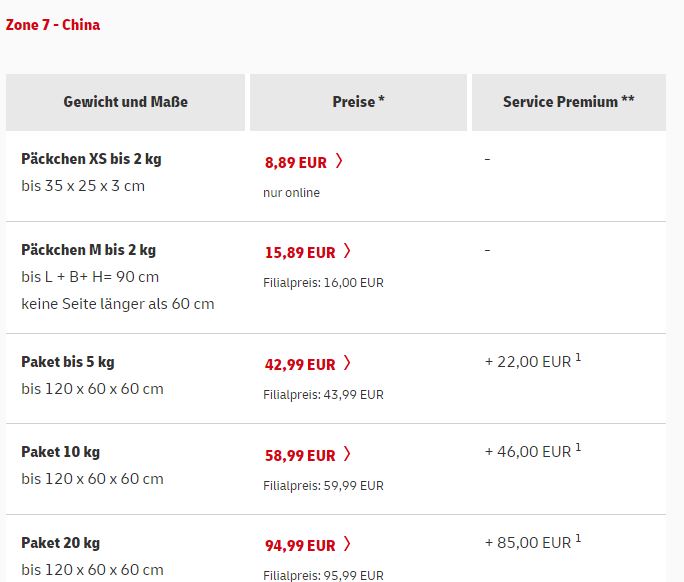Viewport: 684px width, 582px height.
Task: Click the chevron beside 58,99 EUR price
Action: (347, 454)
